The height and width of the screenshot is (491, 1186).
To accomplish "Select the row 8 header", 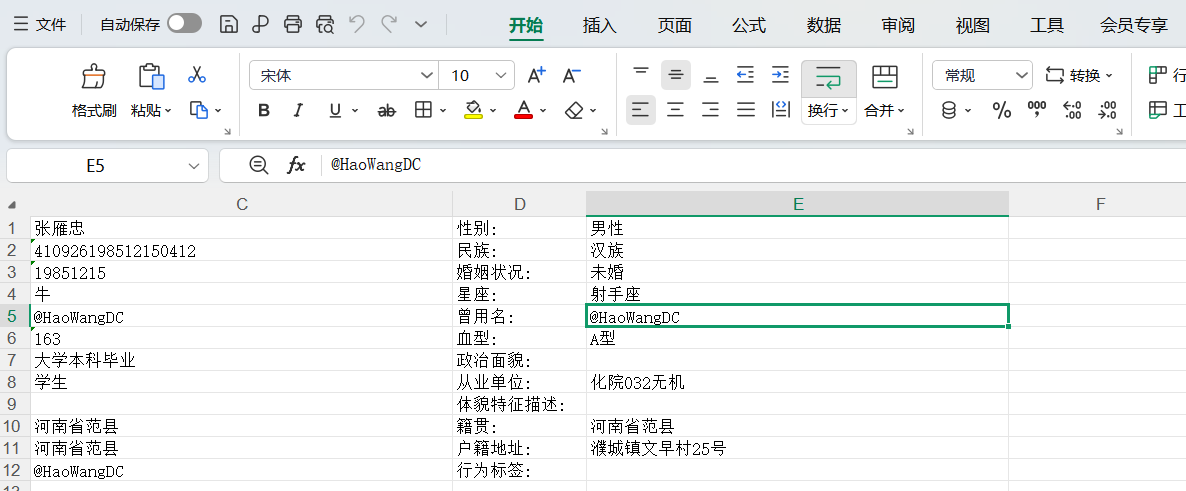I will tap(12, 382).
